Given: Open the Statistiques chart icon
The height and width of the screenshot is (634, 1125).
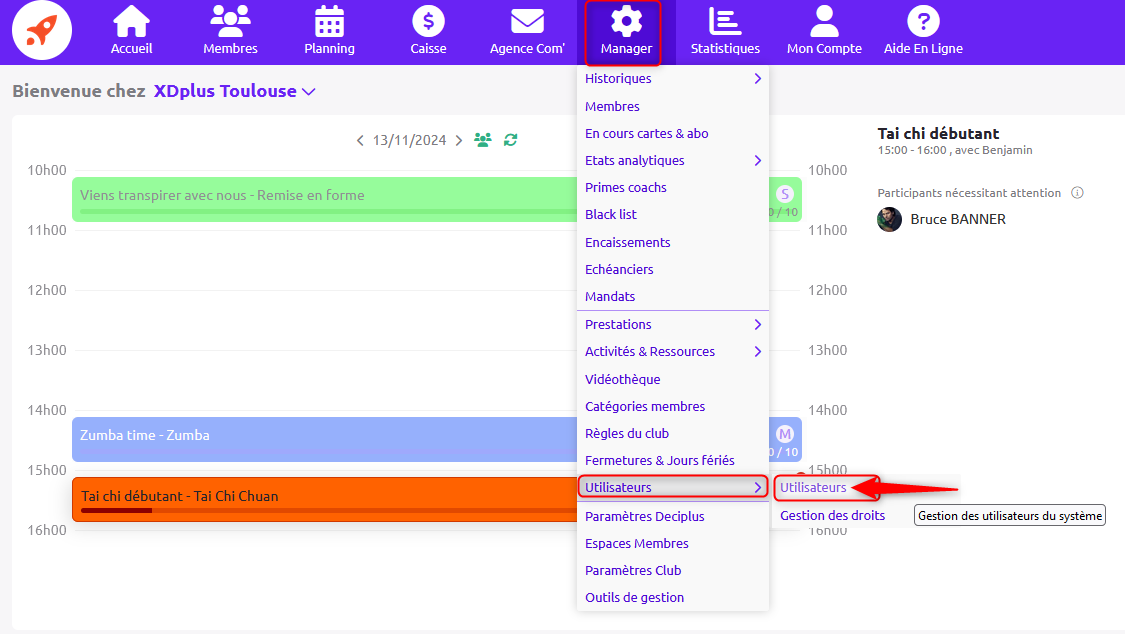Looking at the screenshot, I should tap(724, 22).
